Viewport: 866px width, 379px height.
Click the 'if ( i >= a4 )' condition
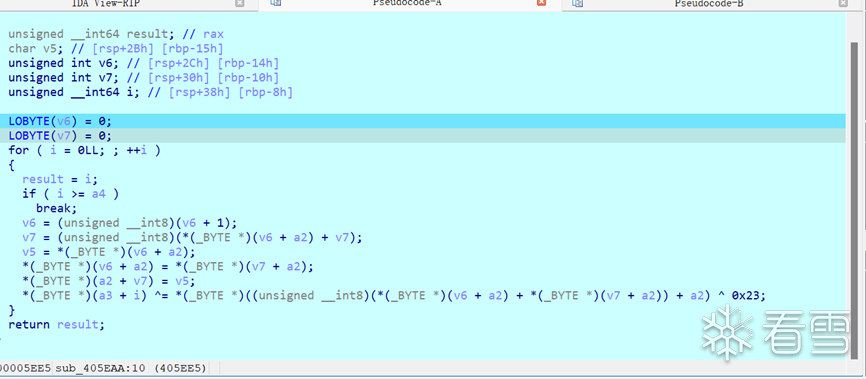(x=71, y=194)
